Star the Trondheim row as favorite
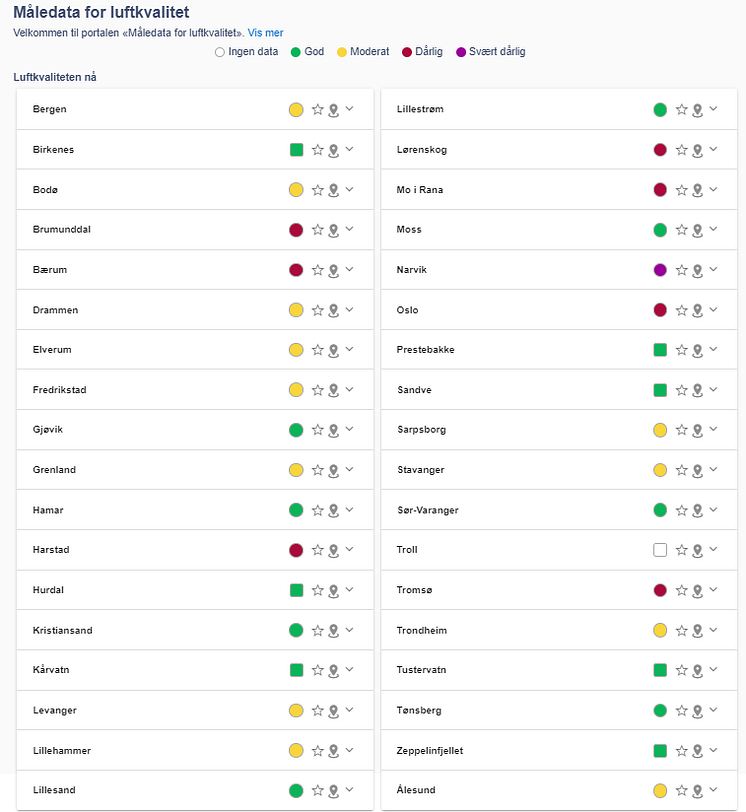Screen dimensions: 746x812 [681, 630]
